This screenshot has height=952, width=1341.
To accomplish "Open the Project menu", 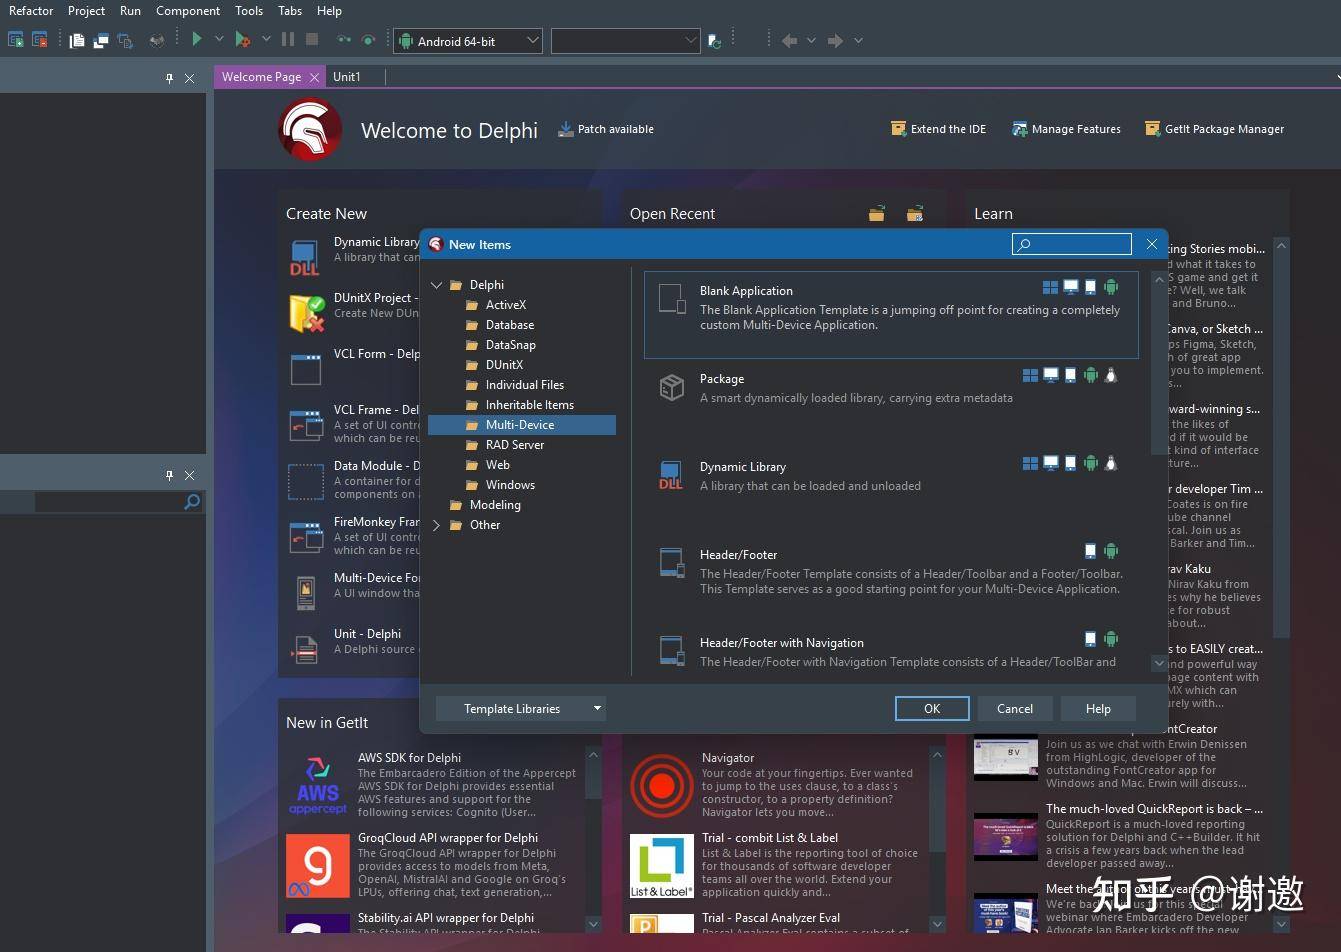I will [x=86, y=11].
